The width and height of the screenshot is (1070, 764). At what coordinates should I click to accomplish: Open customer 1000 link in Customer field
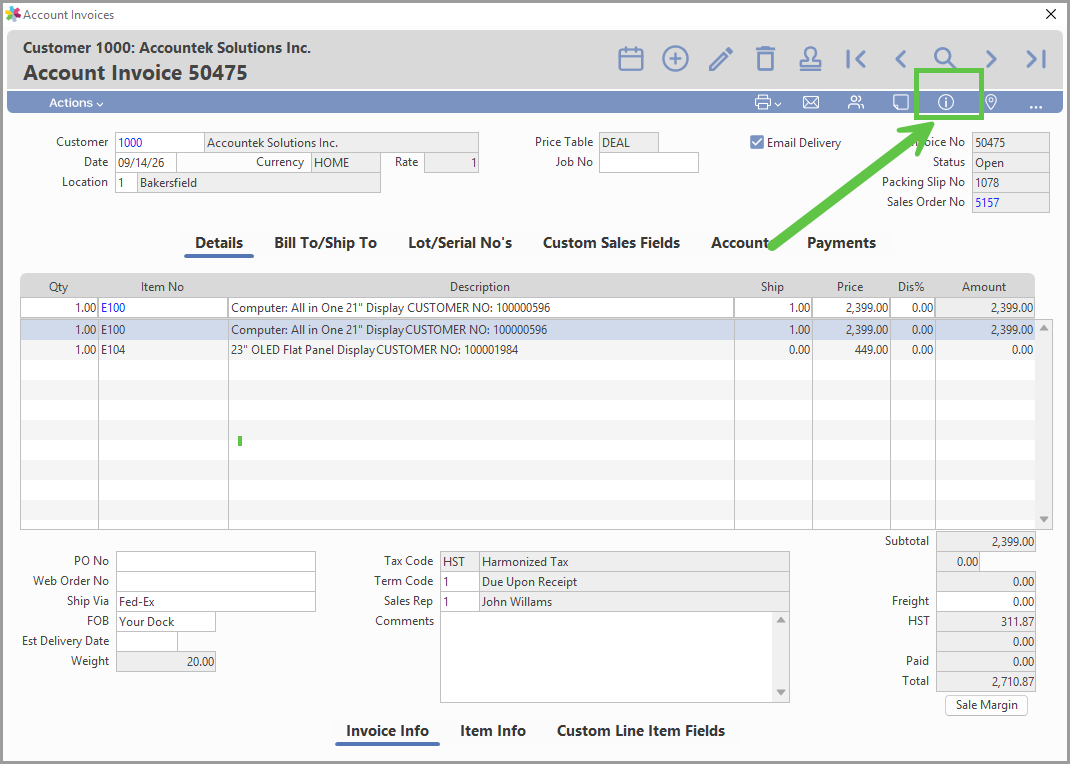(x=130, y=143)
